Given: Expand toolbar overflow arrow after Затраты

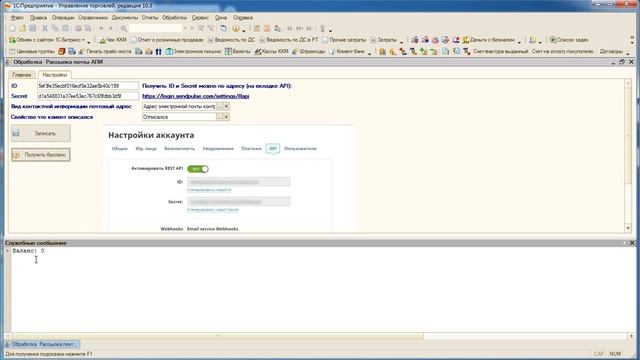Looking at the screenshot, I should coord(402,41).
